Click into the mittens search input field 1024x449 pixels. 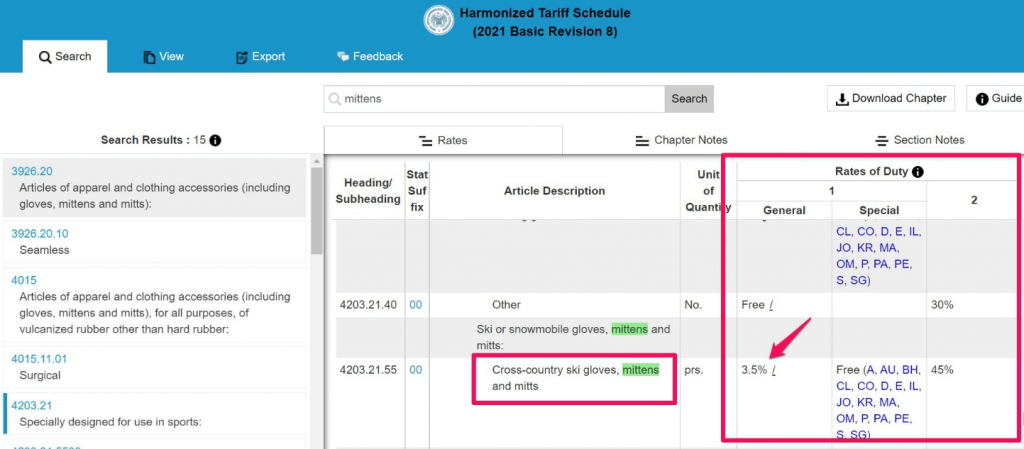pos(494,99)
